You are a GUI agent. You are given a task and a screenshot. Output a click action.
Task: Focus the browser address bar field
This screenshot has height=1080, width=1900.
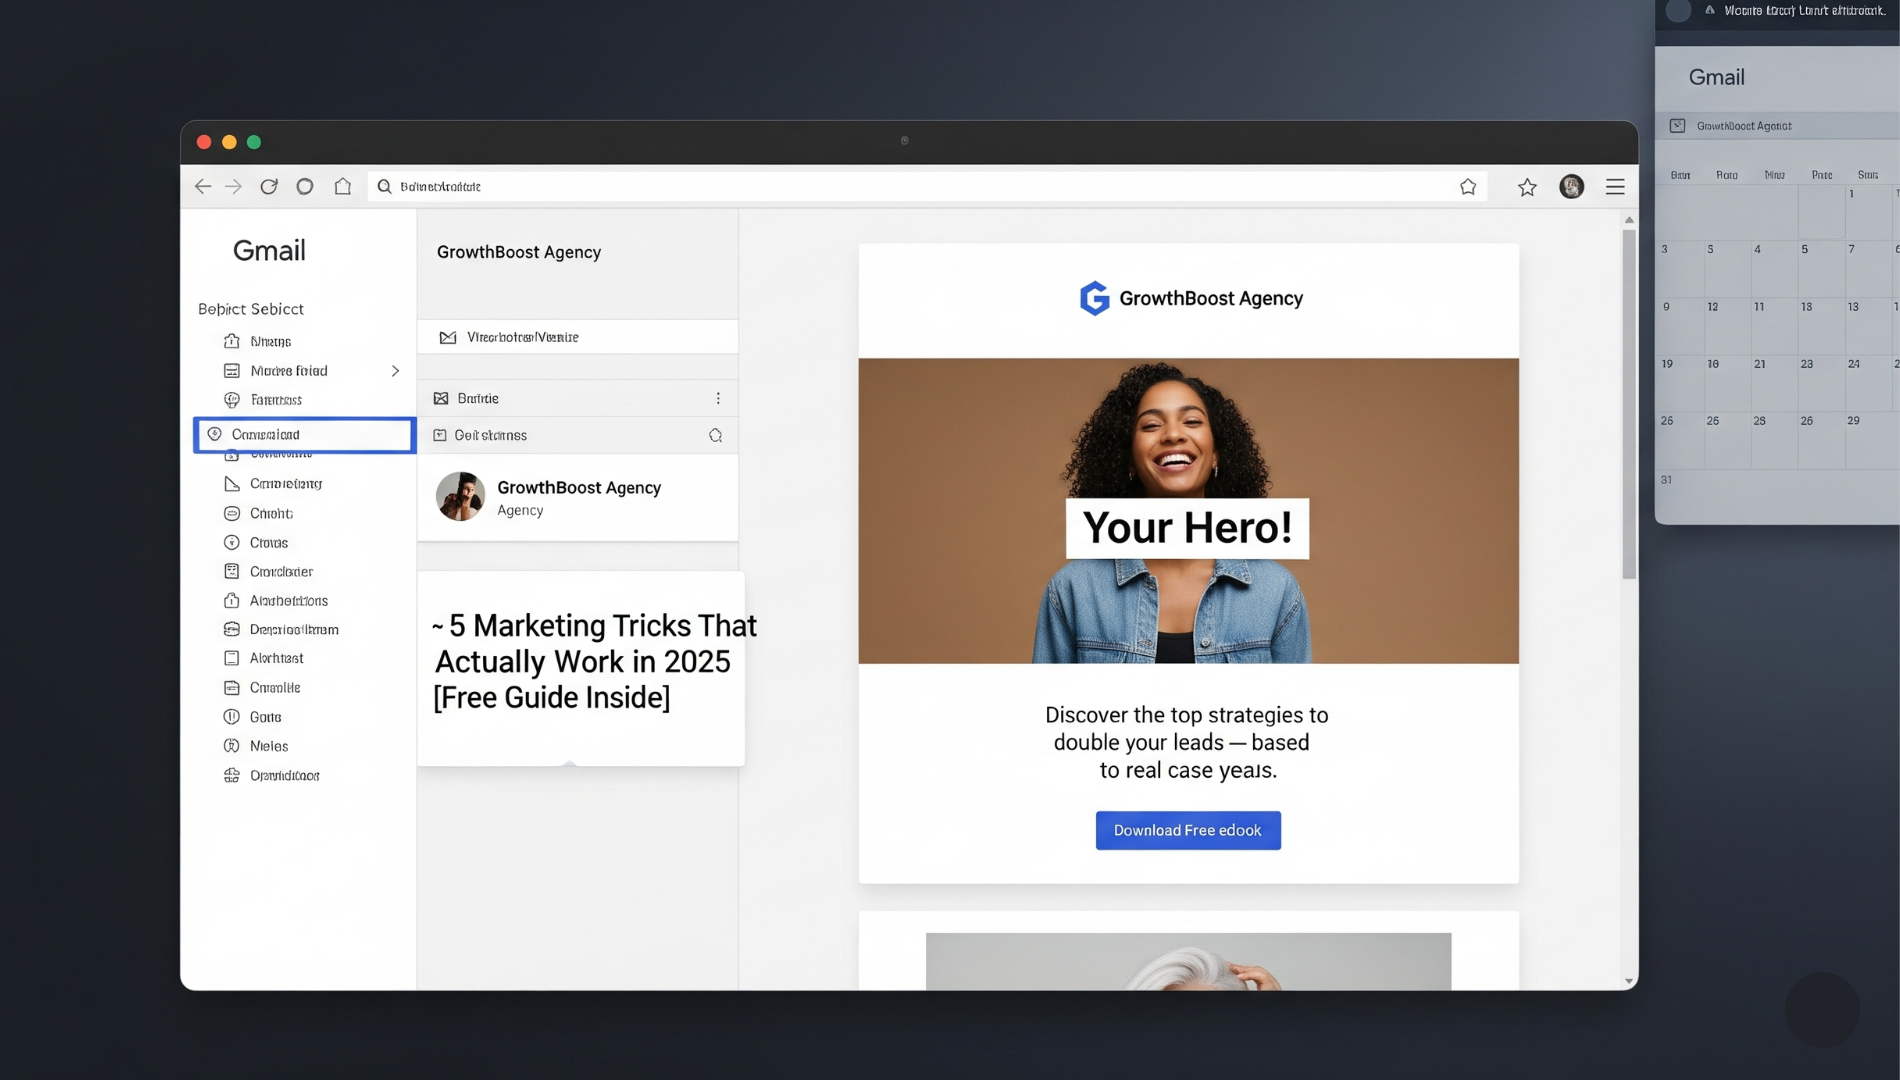click(927, 186)
